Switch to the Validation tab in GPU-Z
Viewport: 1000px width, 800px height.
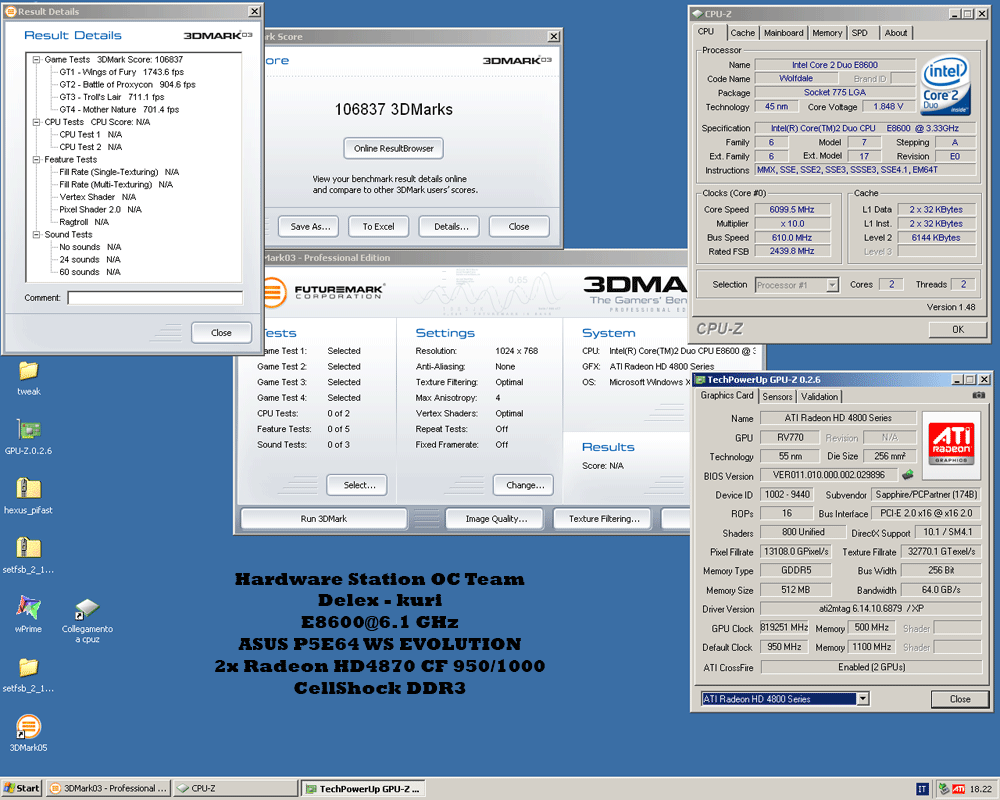point(820,397)
